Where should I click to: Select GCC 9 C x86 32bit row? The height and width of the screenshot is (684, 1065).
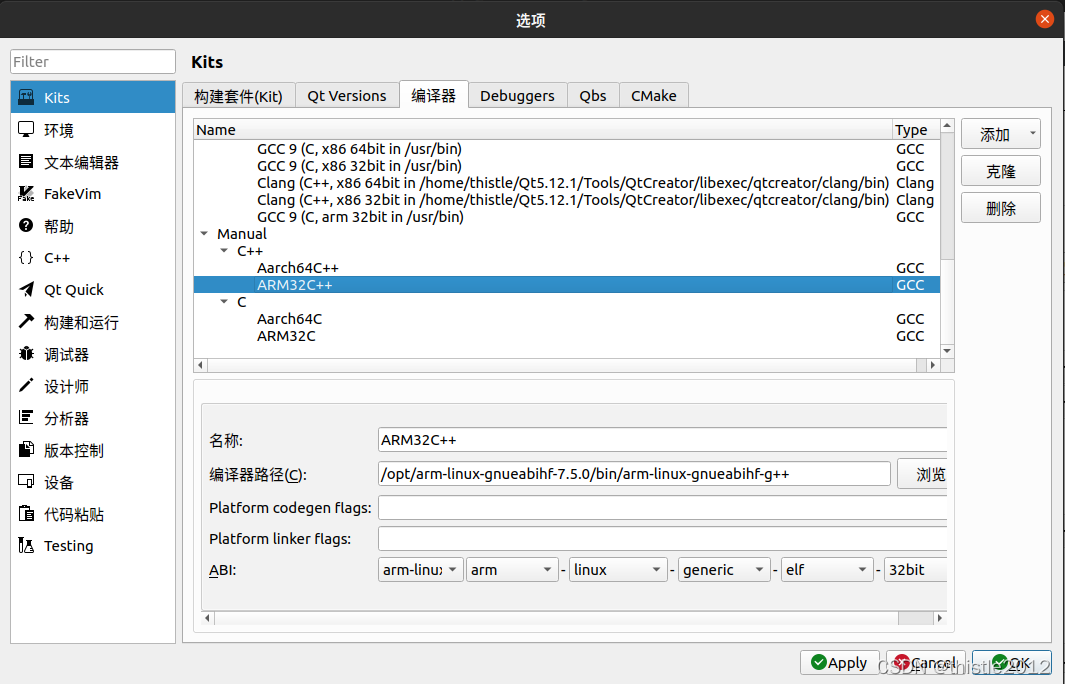(566, 166)
